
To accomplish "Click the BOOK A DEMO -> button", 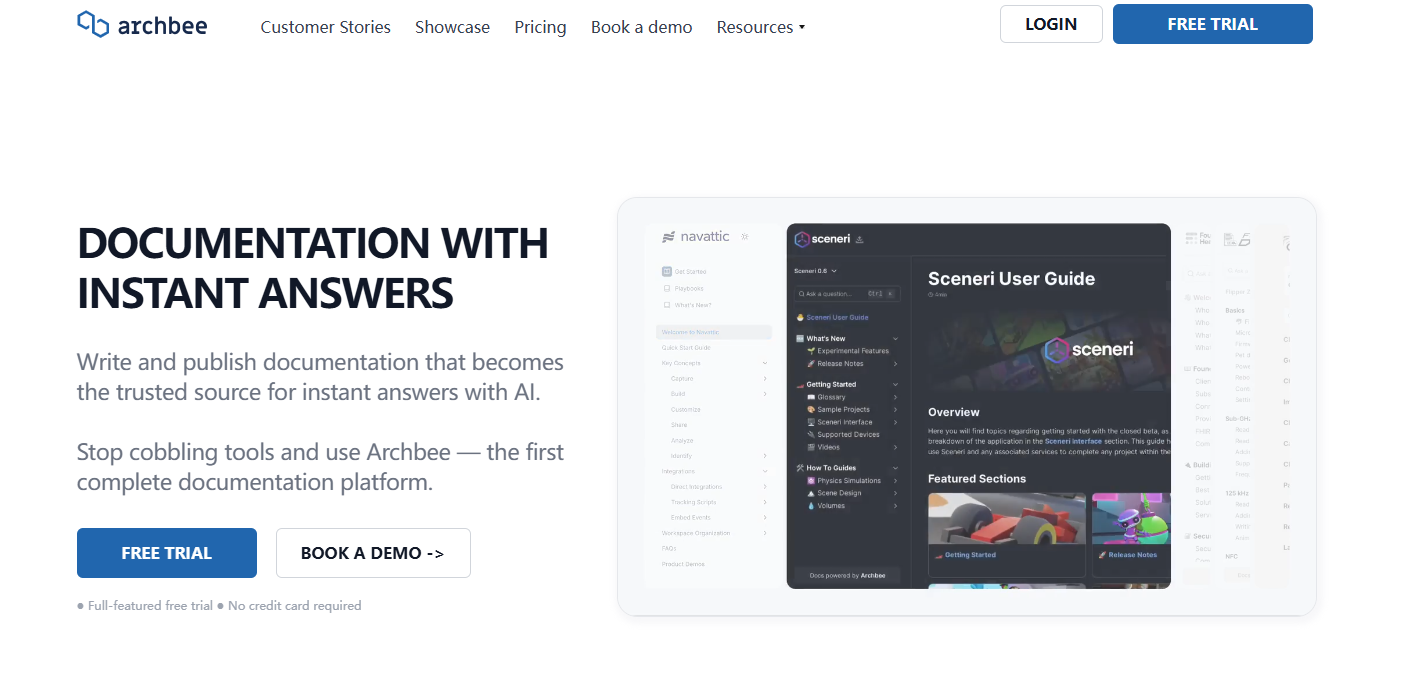I will click(373, 553).
